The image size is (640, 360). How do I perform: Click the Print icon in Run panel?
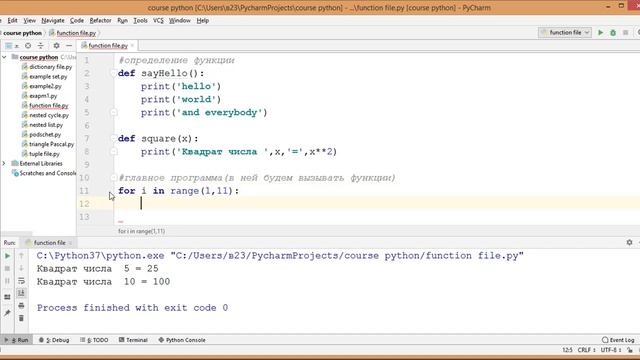pyautogui.click(x=21, y=305)
